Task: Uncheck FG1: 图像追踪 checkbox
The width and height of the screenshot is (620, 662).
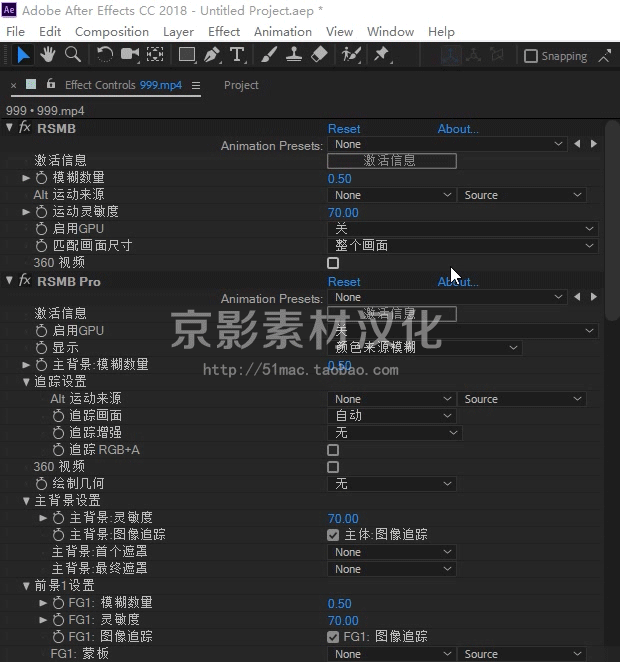Action: [x=333, y=637]
